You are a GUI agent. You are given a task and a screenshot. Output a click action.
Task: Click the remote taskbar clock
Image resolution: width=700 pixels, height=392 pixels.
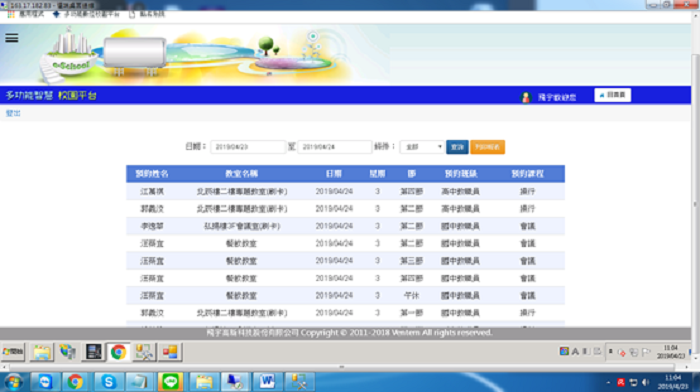tap(671, 352)
